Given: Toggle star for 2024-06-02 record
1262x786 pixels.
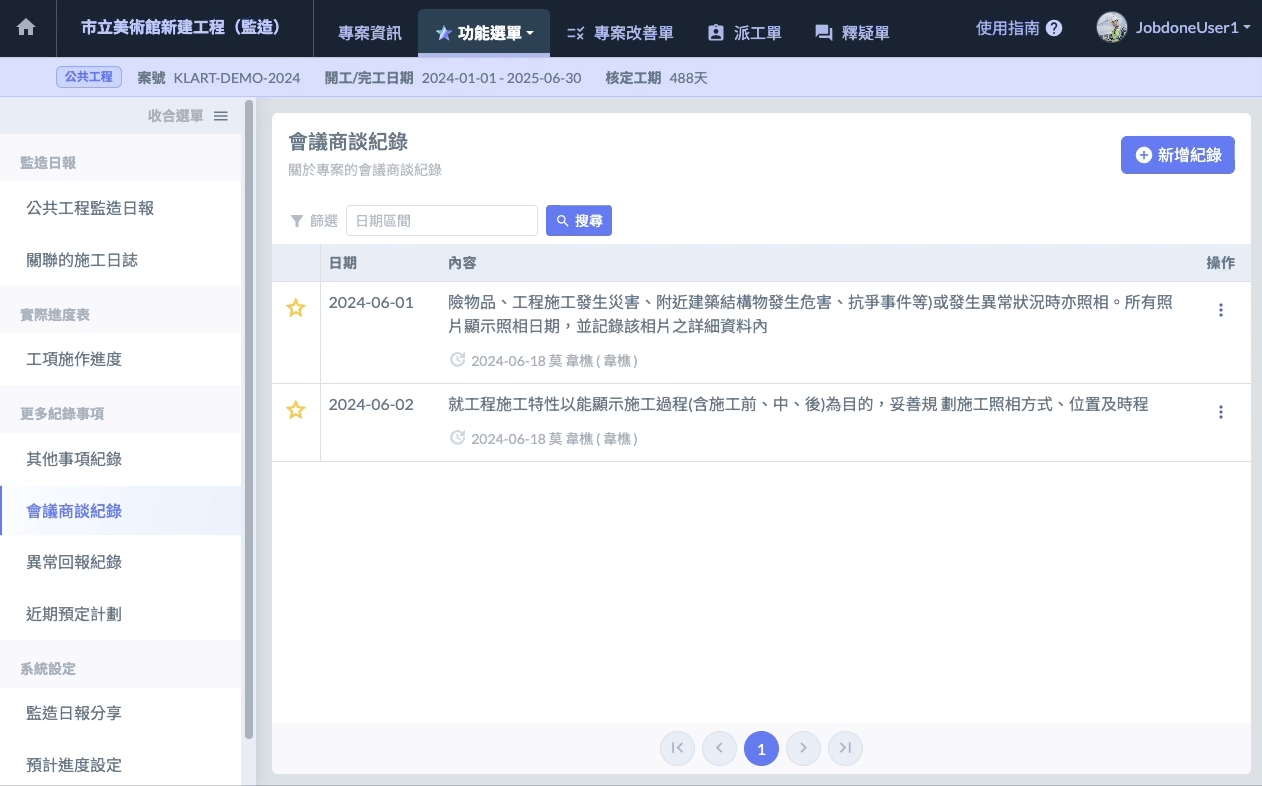Looking at the screenshot, I should click(296, 411).
